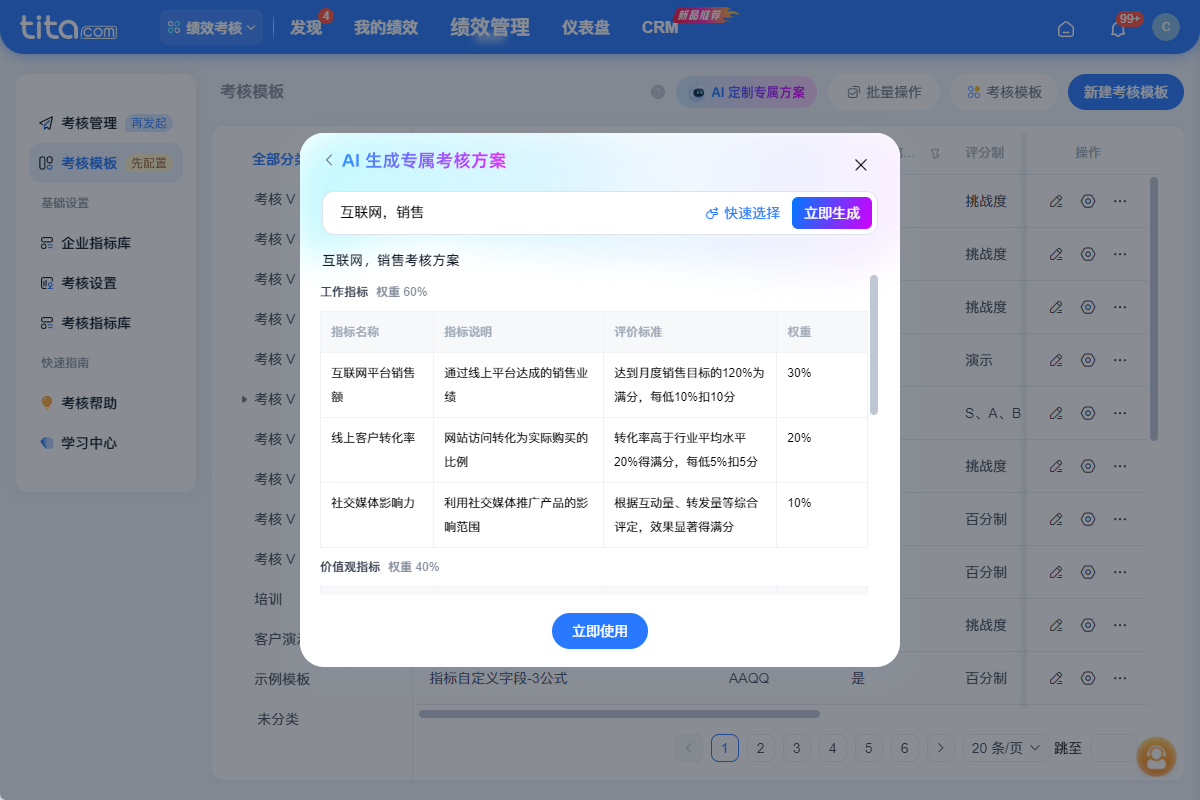Open CRM from the top navigation
This screenshot has width=1200, height=800.
[660, 28]
